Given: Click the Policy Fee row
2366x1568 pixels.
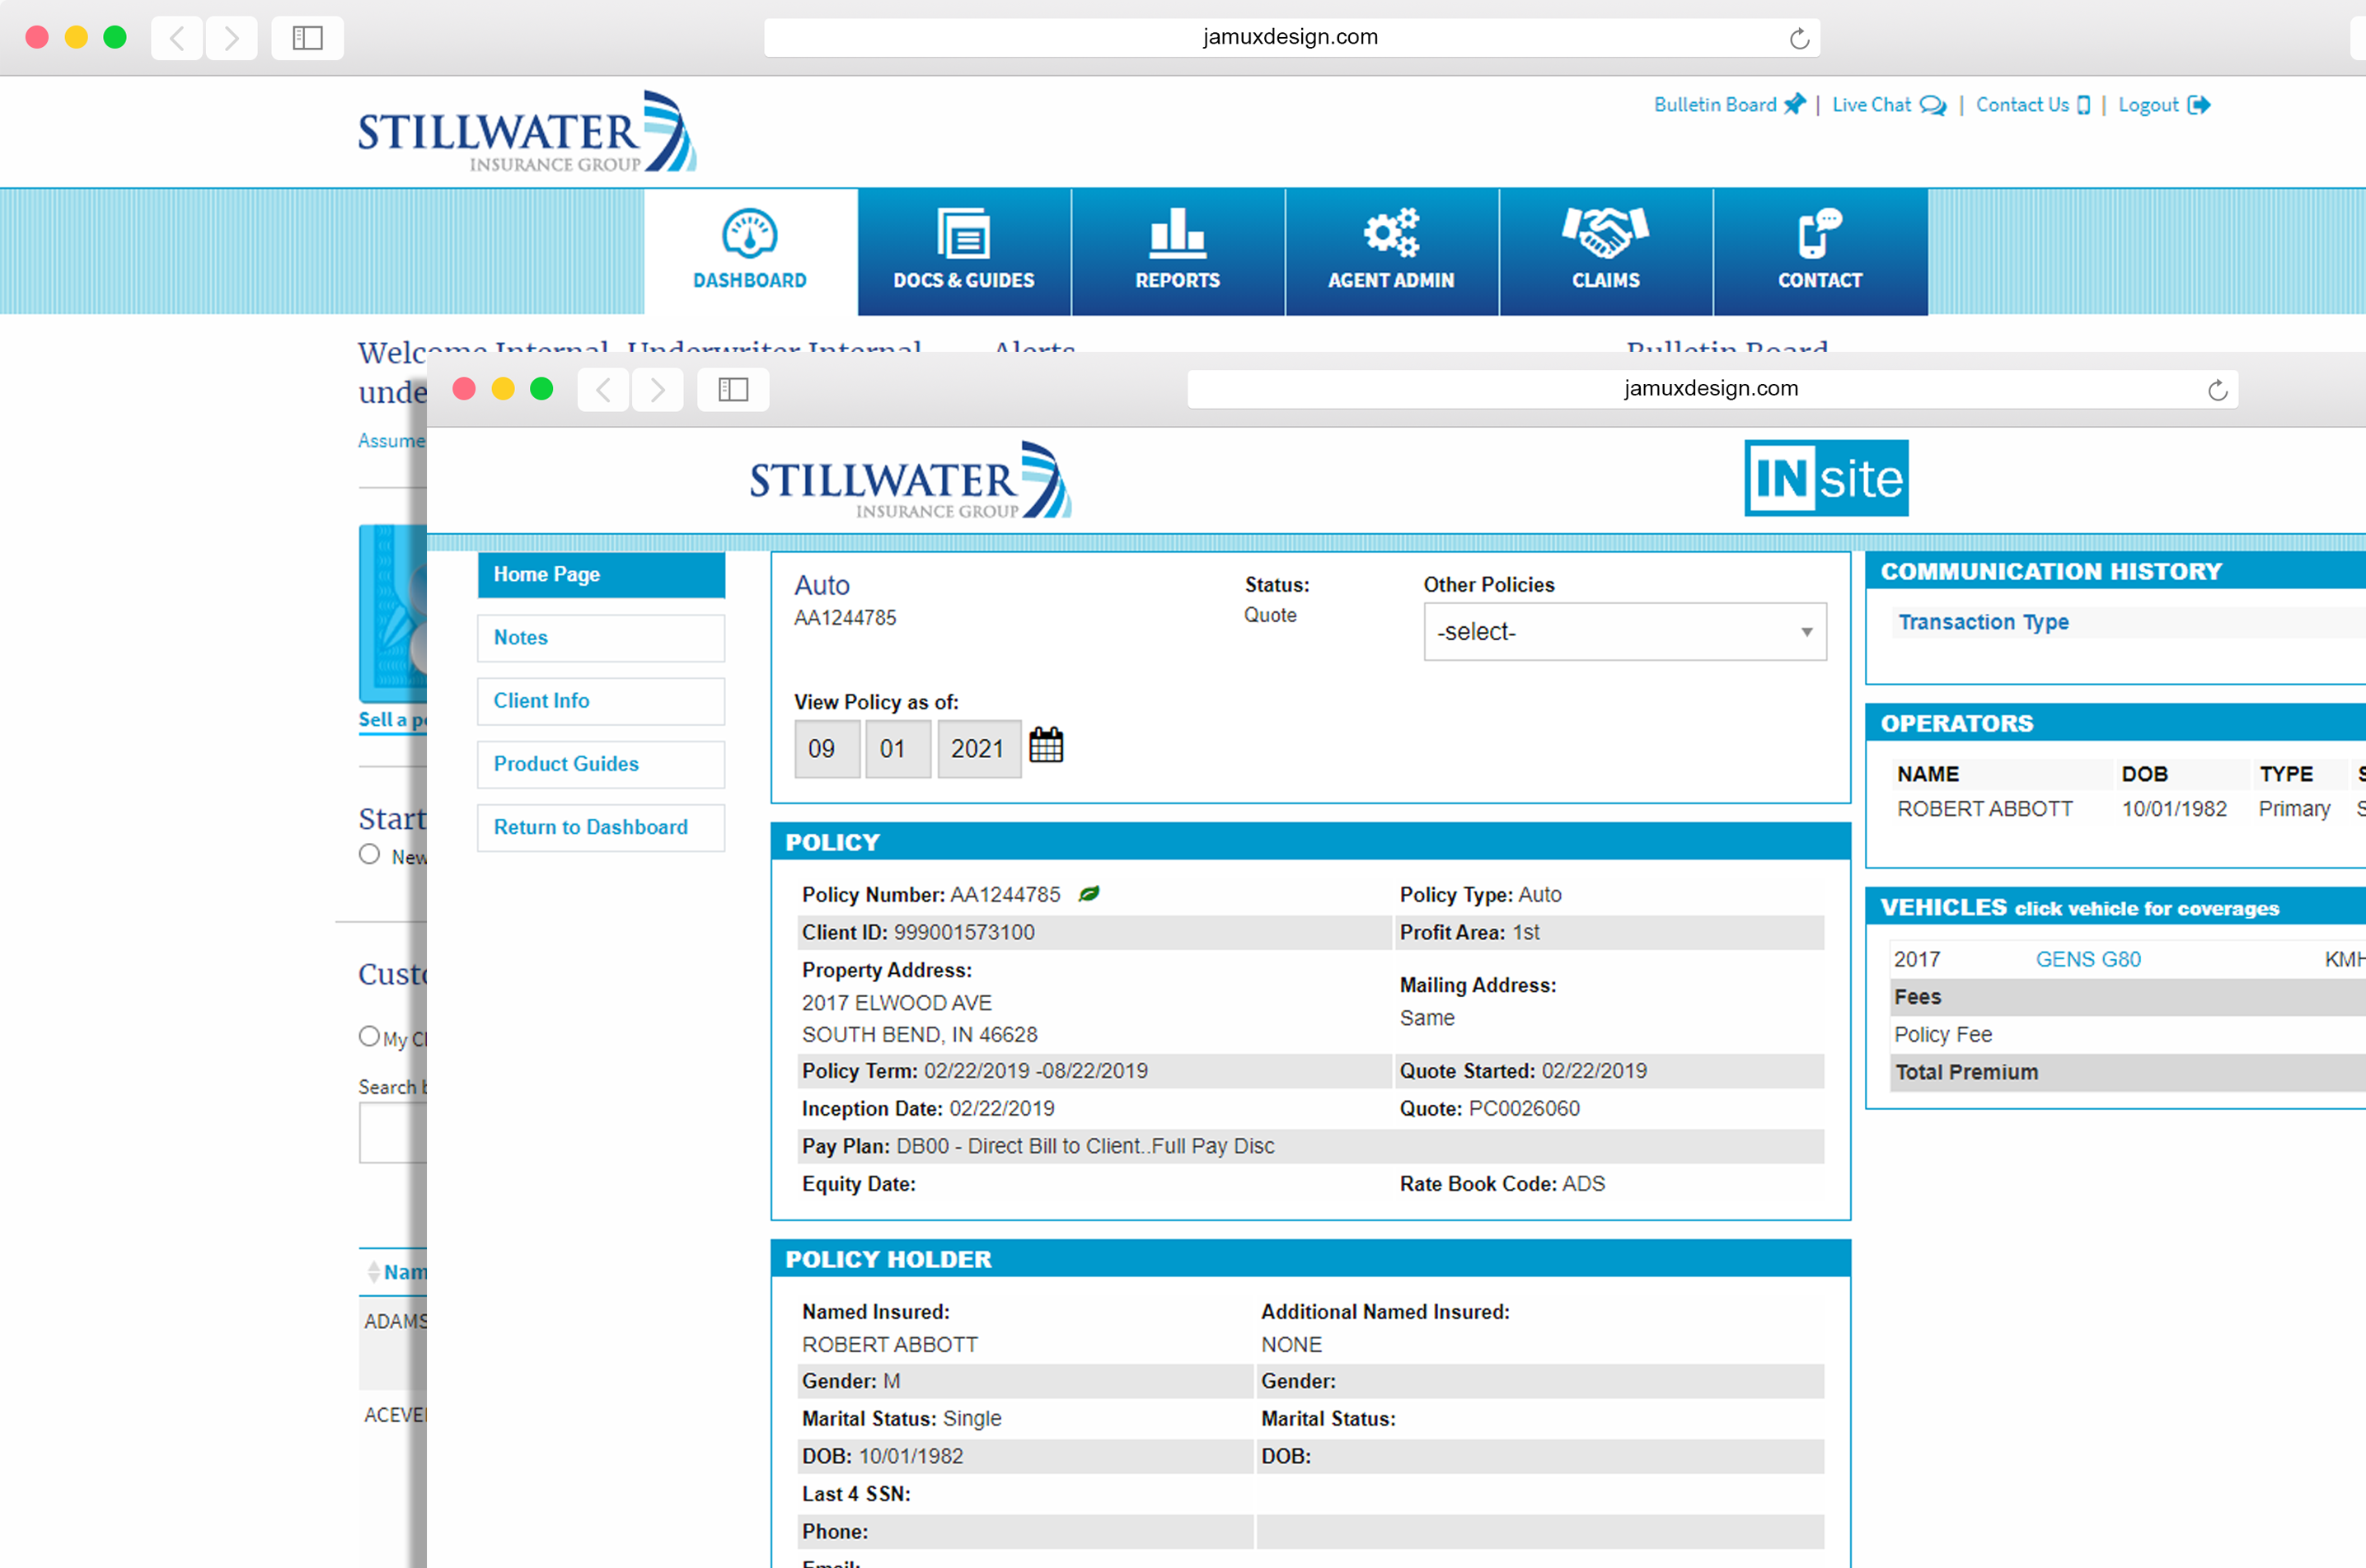Looking at the screenshot, I should point(2129,1035).
